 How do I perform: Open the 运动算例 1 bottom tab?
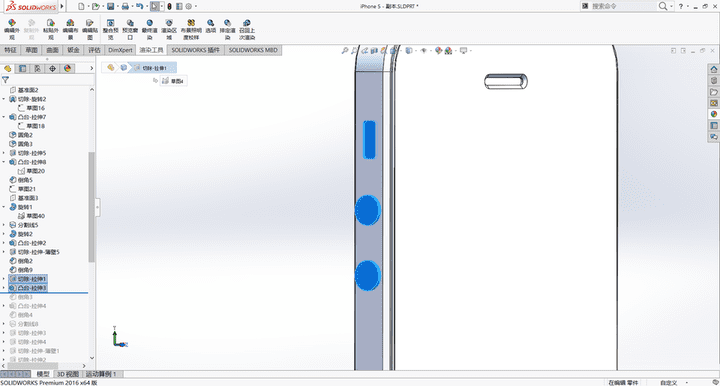pos(101,374)
